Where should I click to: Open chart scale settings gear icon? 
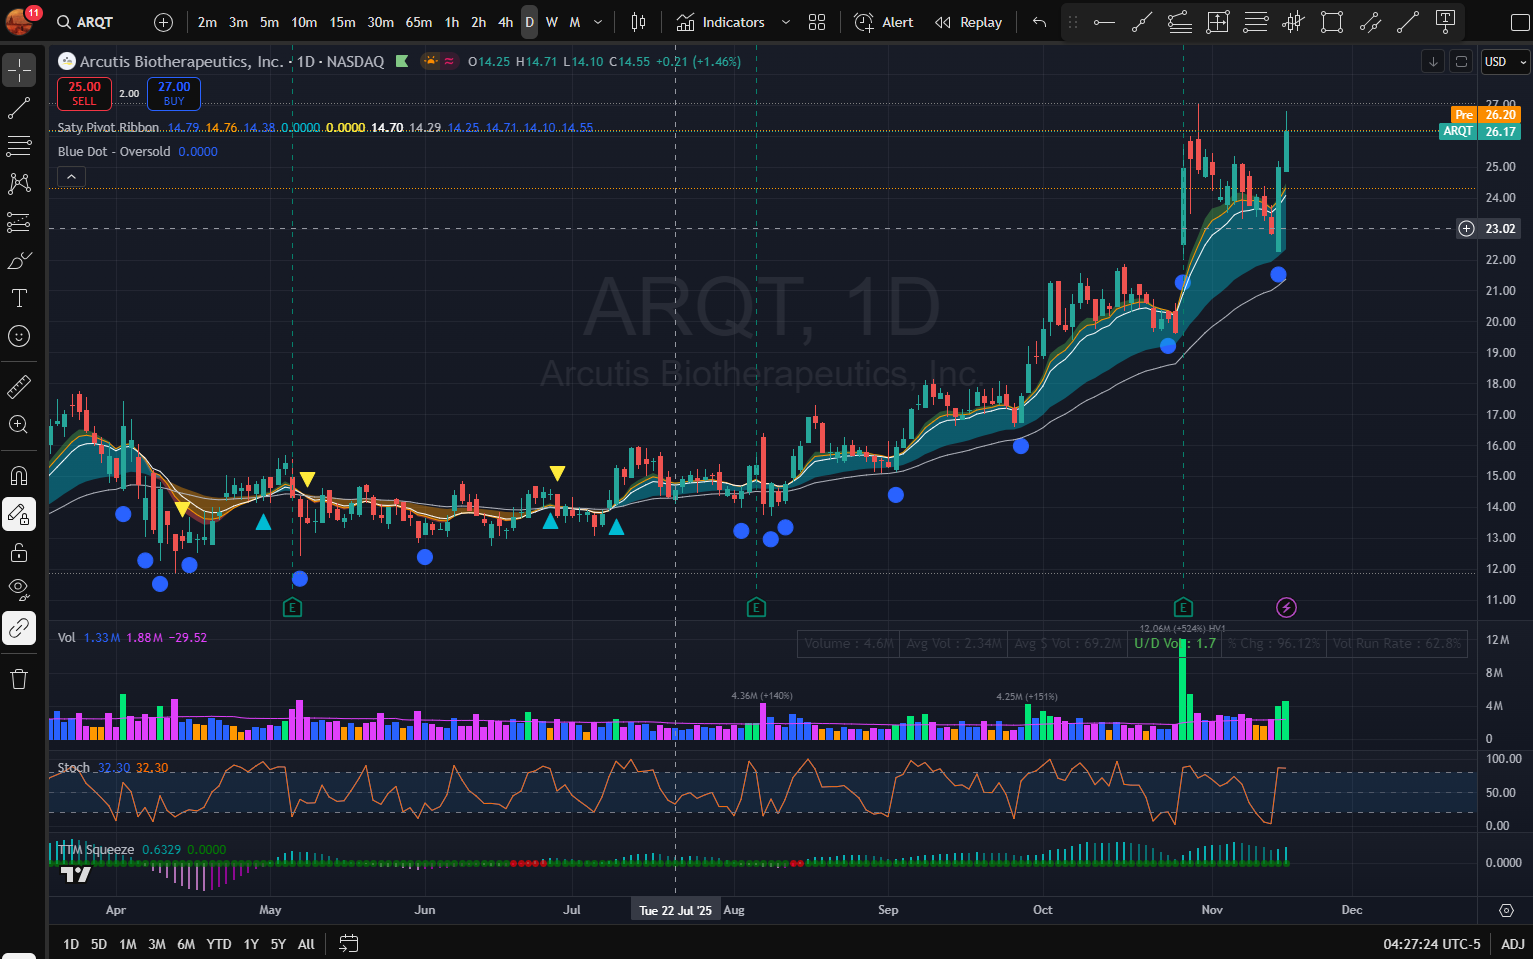1506,910
